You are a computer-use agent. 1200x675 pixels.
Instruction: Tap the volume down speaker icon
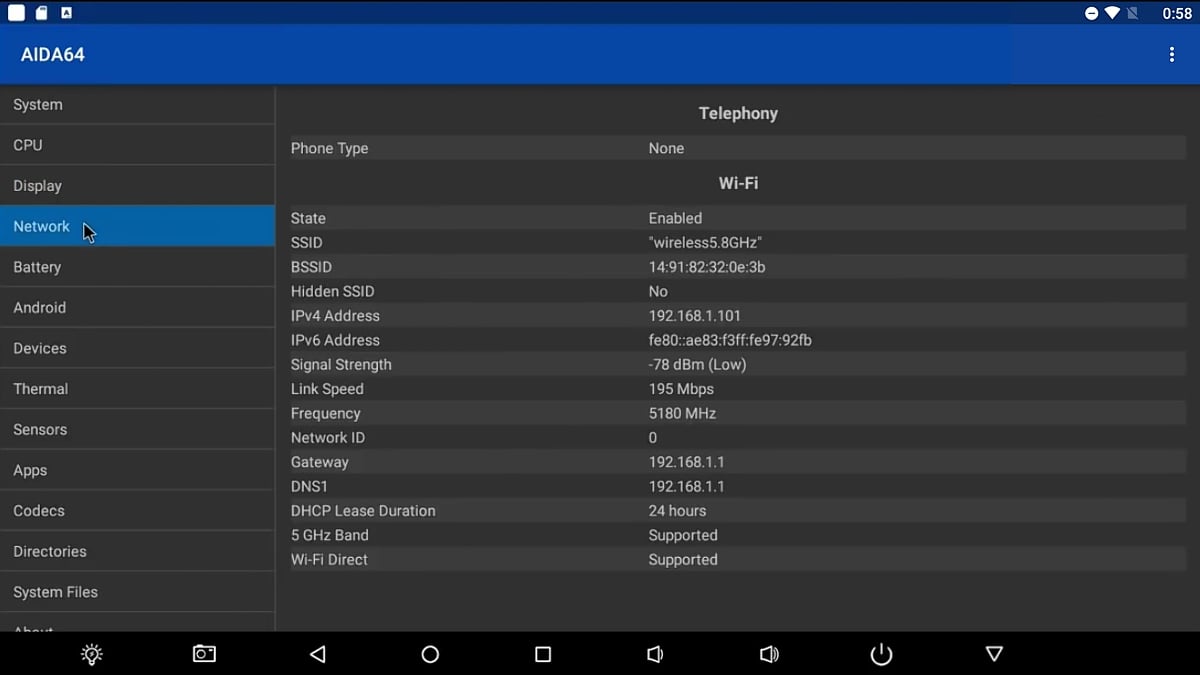pyautogui.click(x=655, y=654)
